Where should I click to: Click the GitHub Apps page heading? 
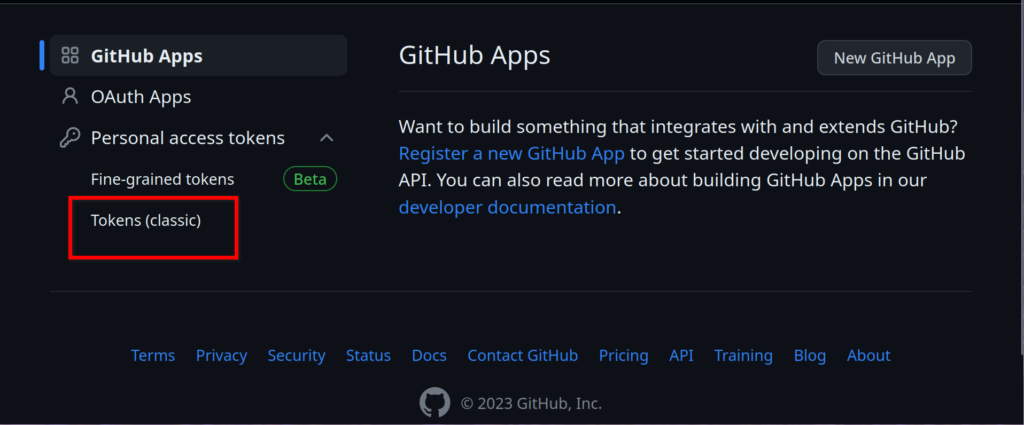[475, 55]
